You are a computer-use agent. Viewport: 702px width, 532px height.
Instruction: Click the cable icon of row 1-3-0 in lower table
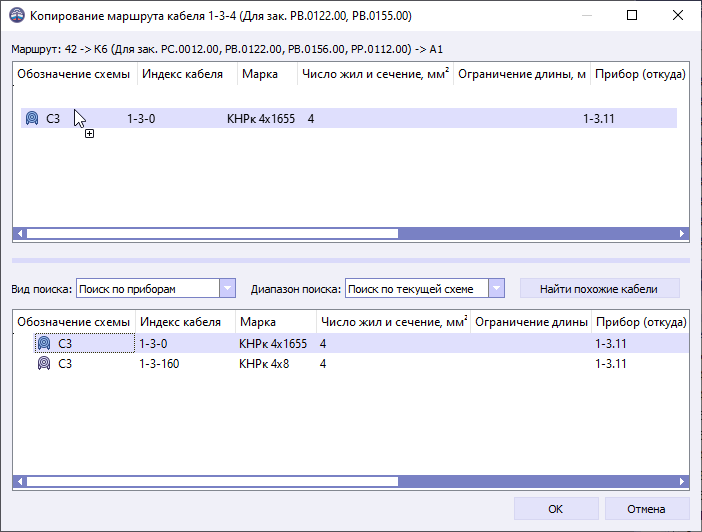(x=44, y=343)
